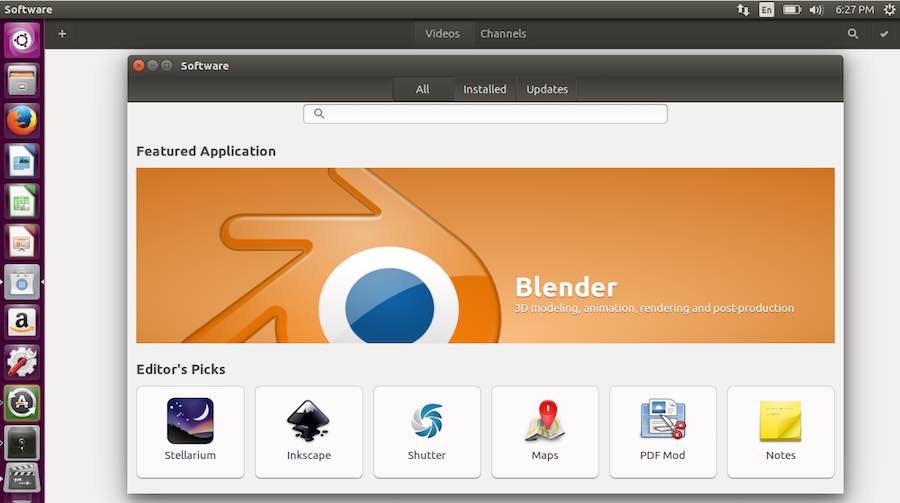Expand the En keyboard layout indicator
The height and width of the screenshot is (503, 900).
point(766,9)
